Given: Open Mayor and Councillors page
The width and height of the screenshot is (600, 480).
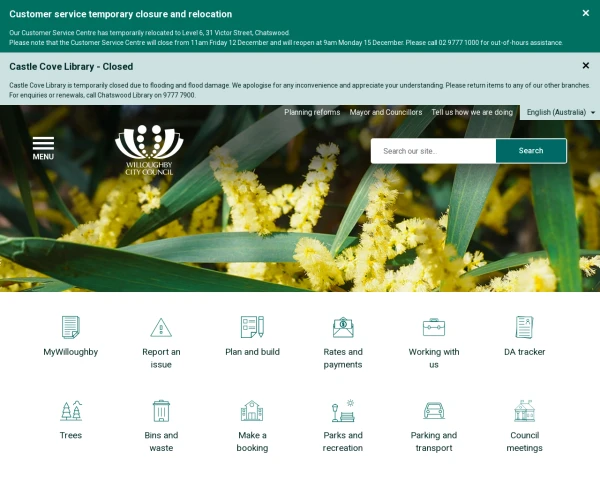Looking at the screenshot, I should point(386,112).
